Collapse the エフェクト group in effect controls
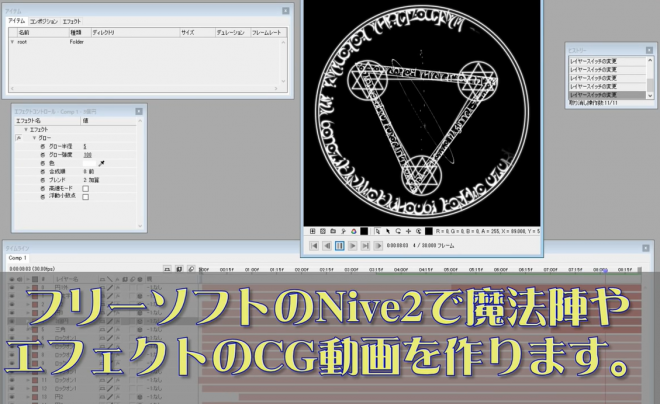The width and height of the screenshot is (660, 404). click(27, 129)
